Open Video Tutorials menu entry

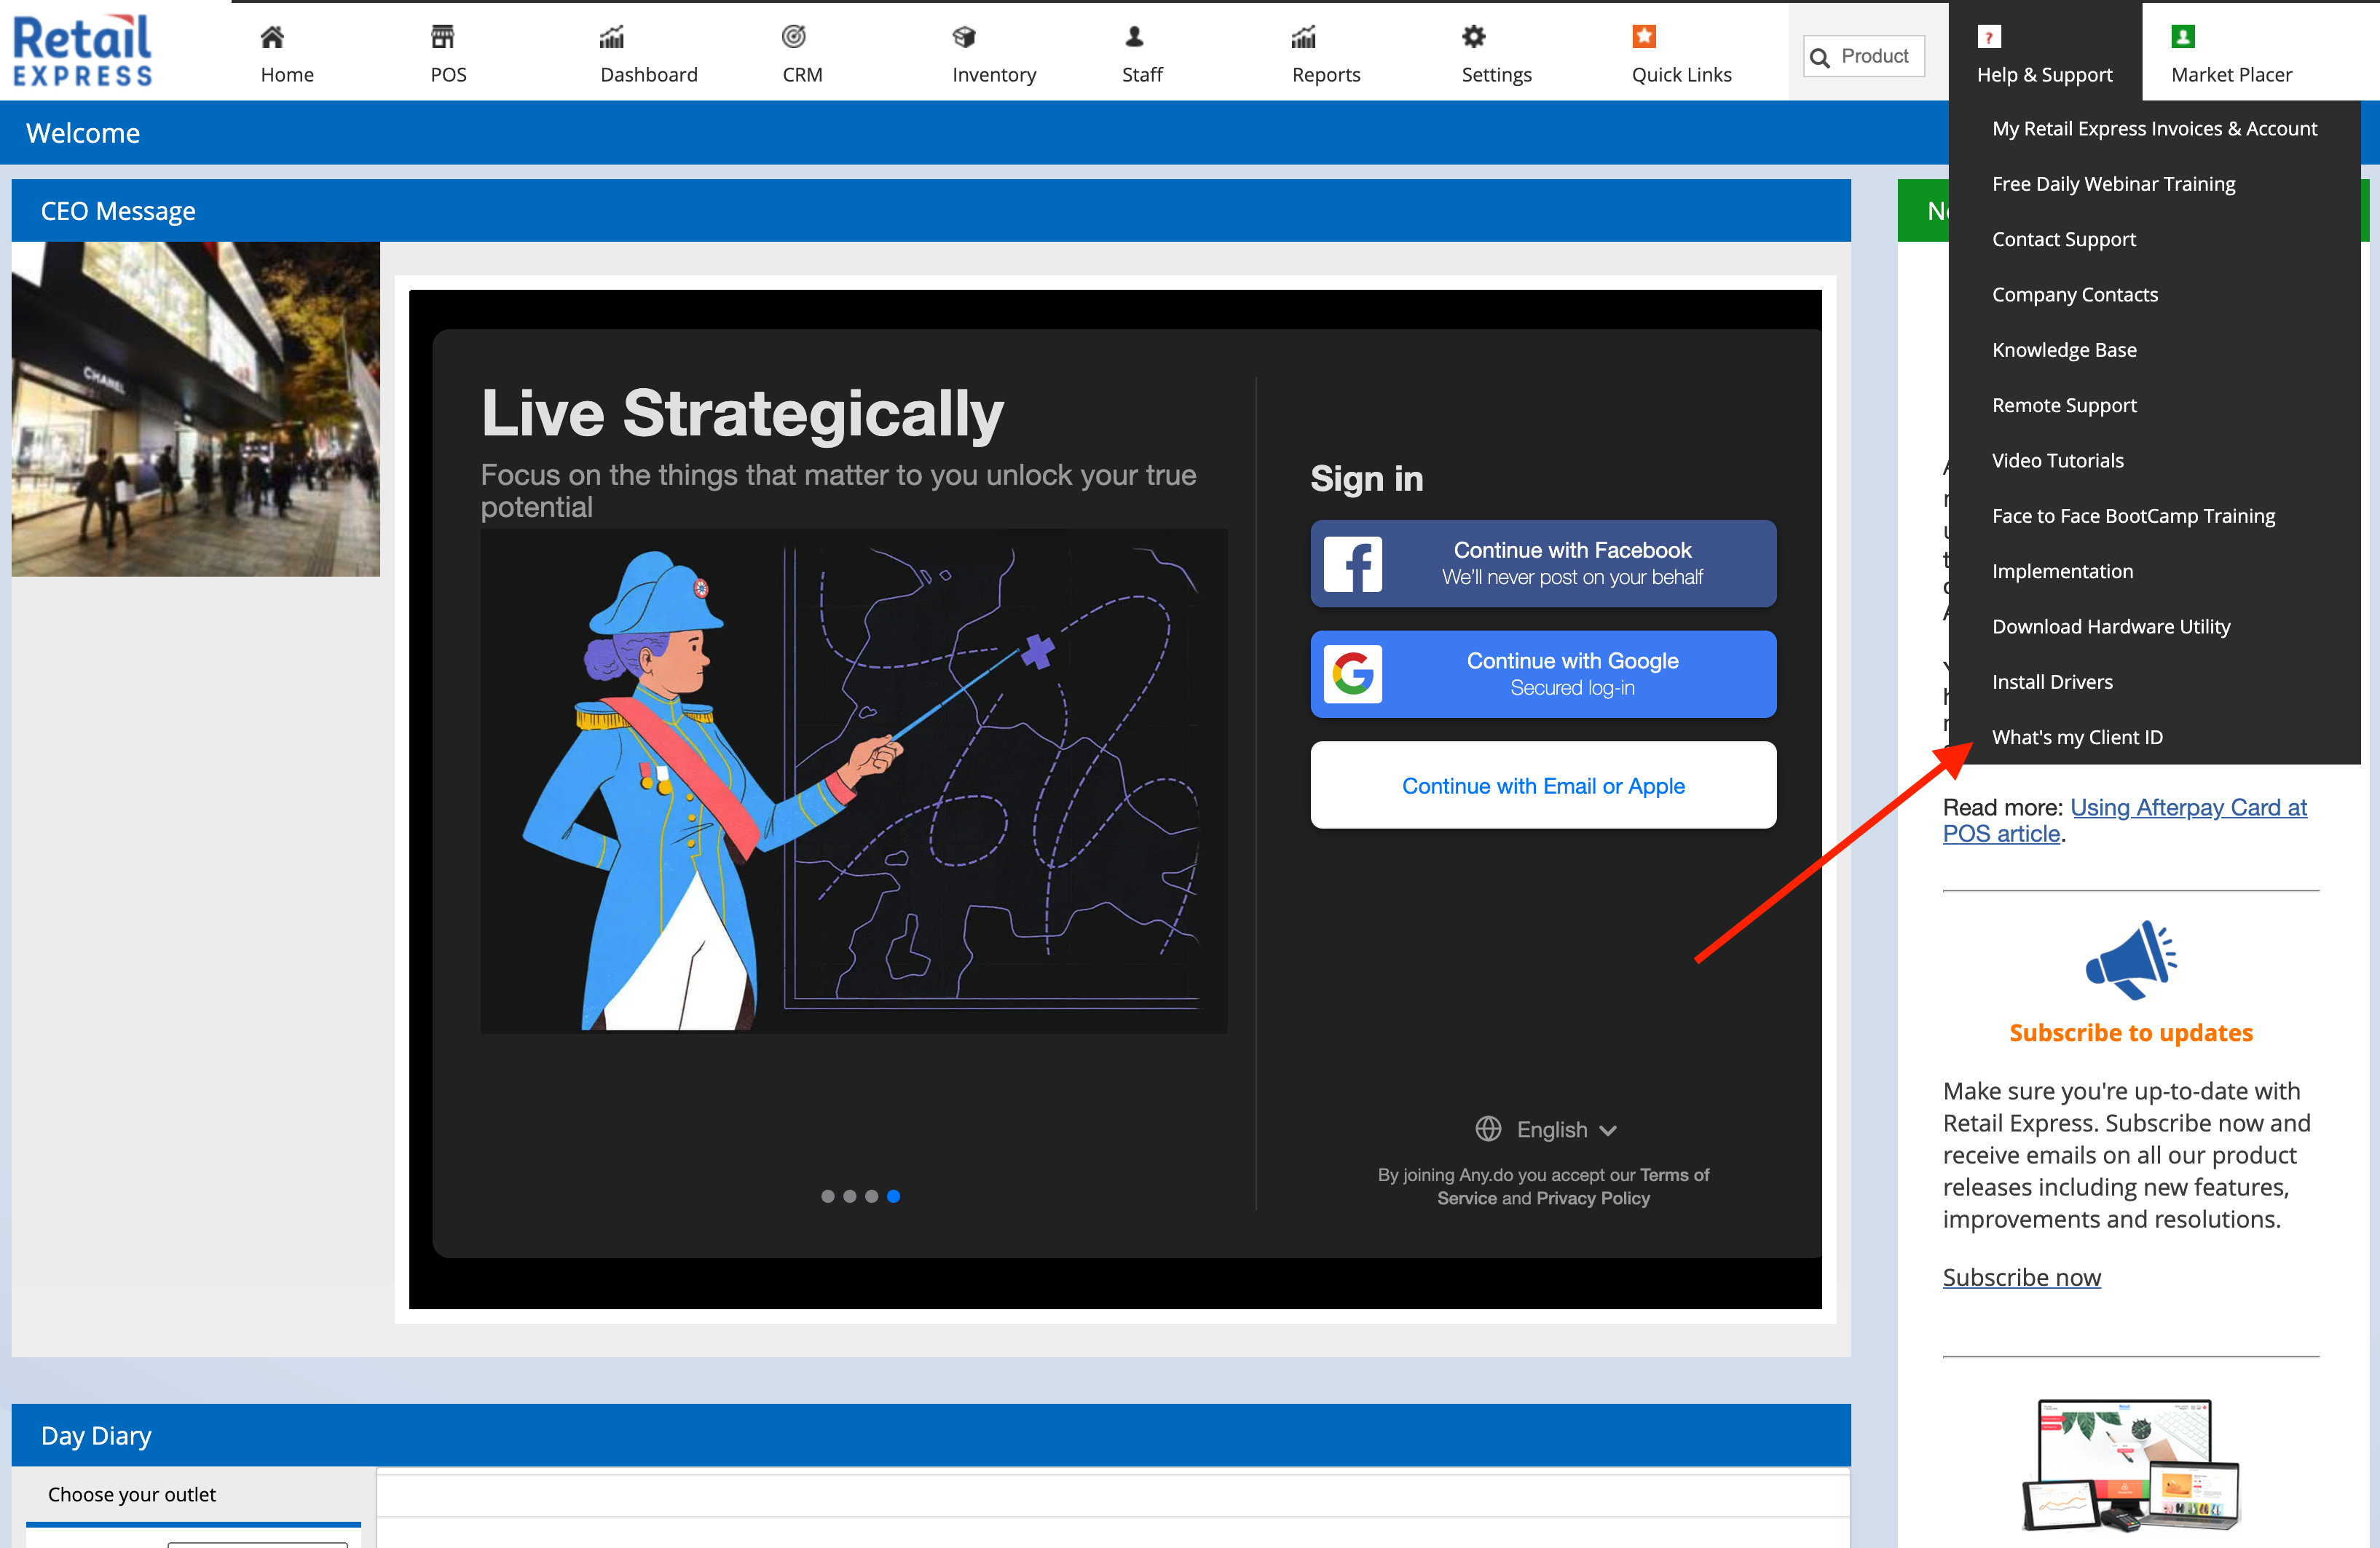[x=2154, y=460]
